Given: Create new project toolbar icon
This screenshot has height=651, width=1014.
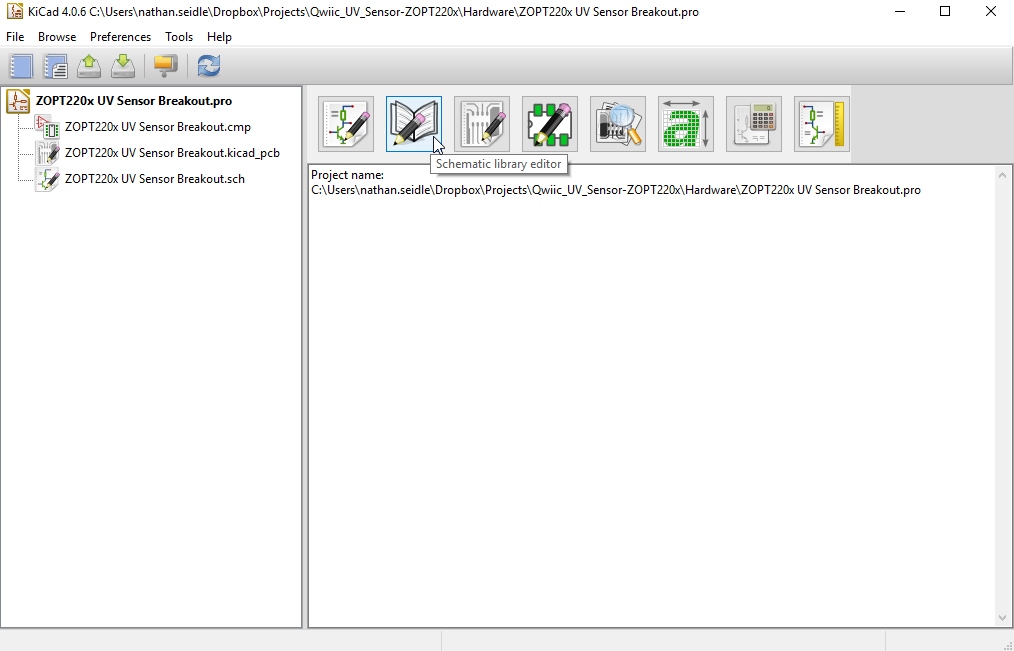Looking at the screenshot, I should [21, 66].
